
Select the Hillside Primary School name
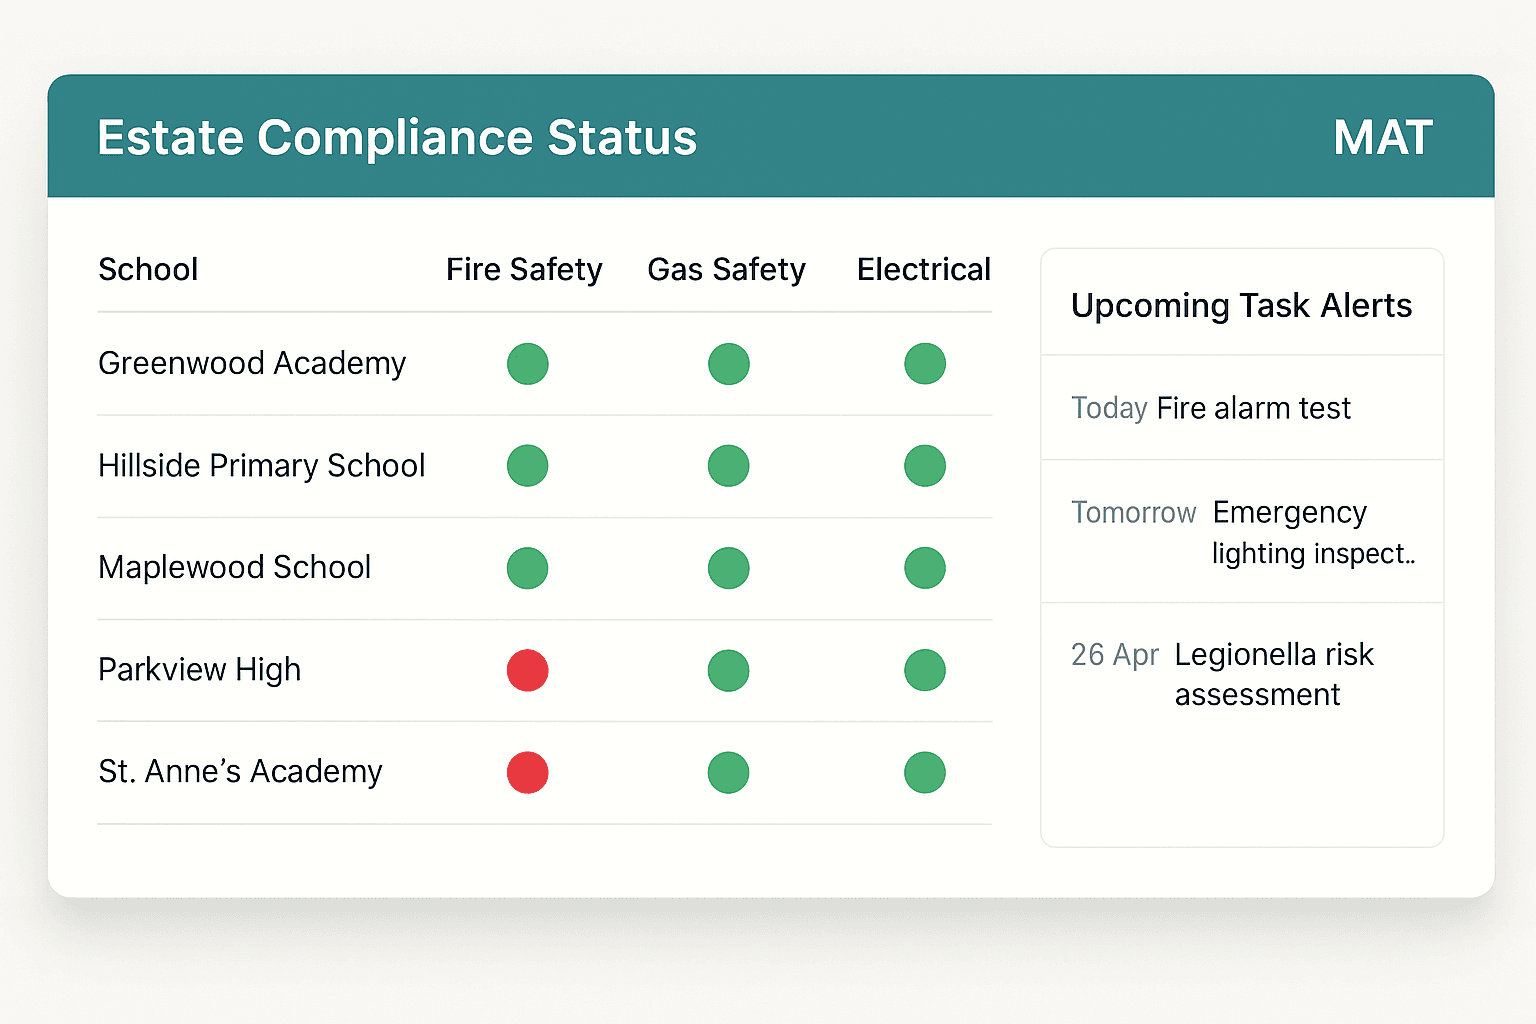click(x=262, y=465)
